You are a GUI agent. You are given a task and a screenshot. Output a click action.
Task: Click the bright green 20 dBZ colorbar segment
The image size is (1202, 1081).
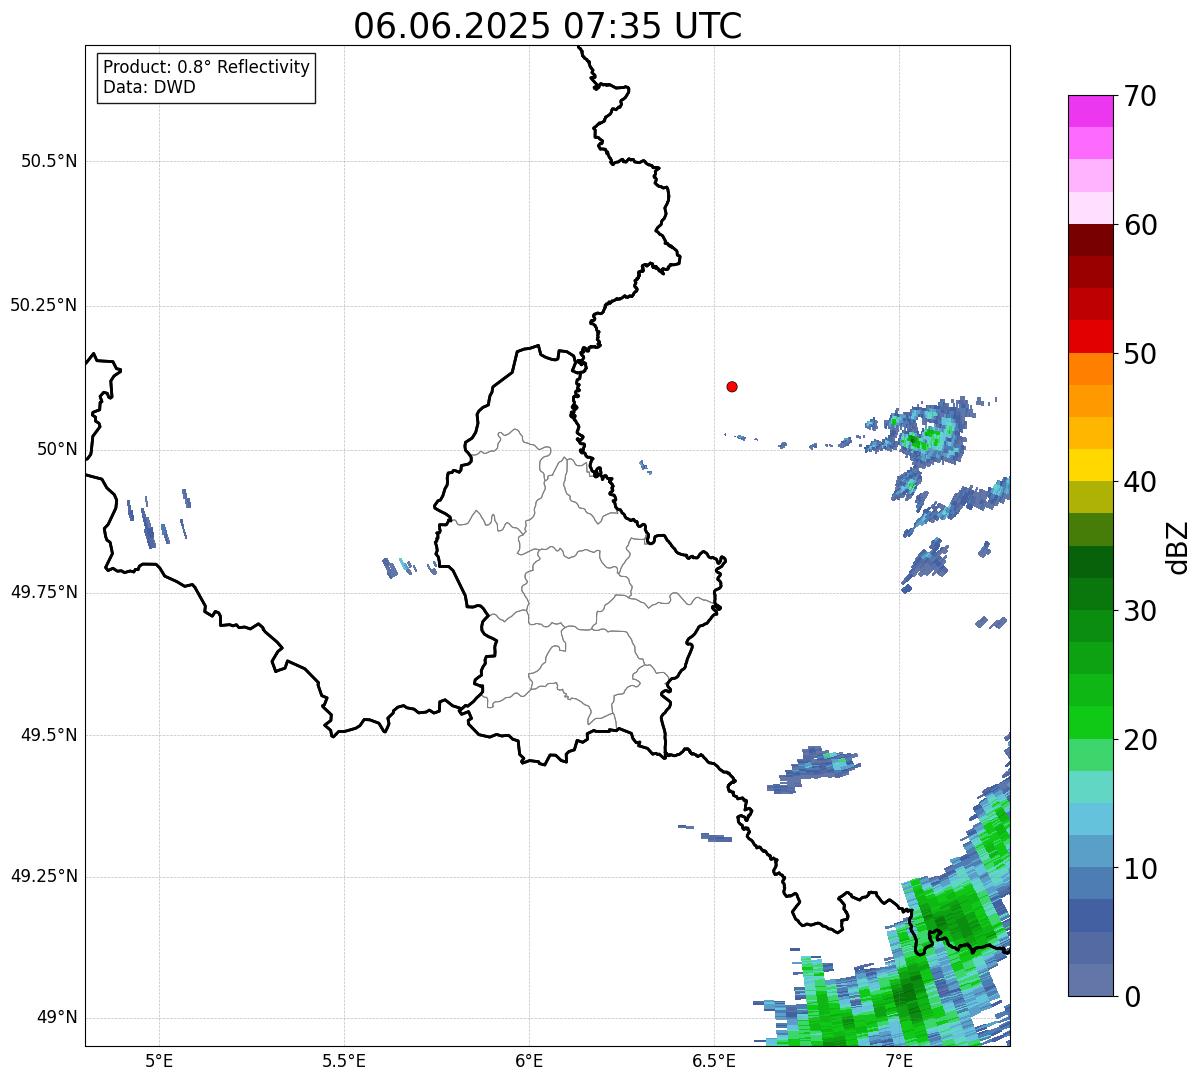[1090, 722]
